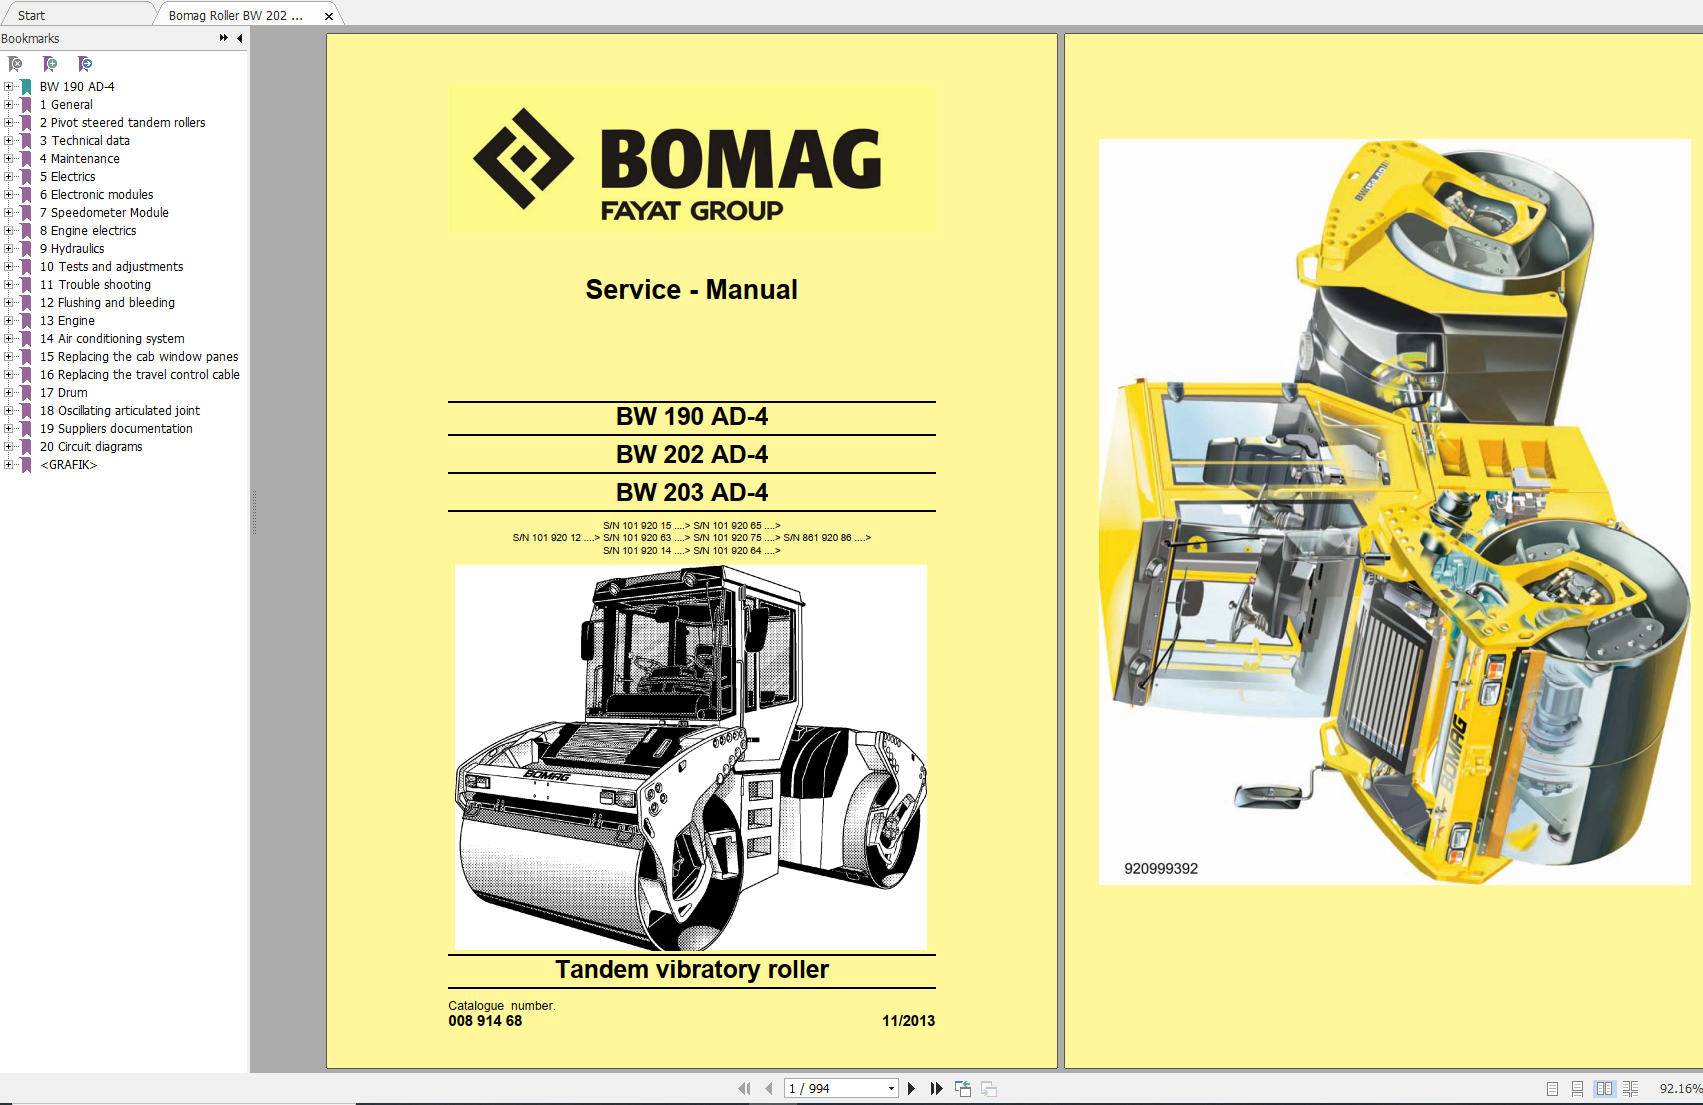Click the BOMAG Fayat Group logo
1703x1105 pixels.
tap(691, 160)
